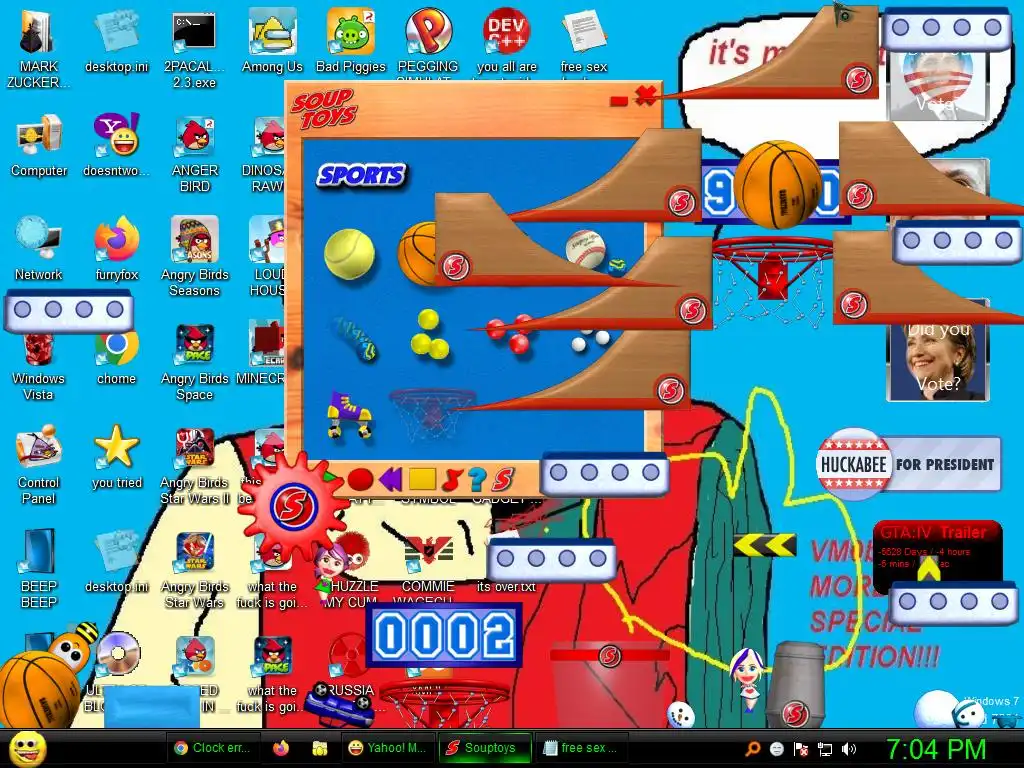Select the MARK ZUCKER desktop icon
The width and height of the screenshot is (1024, 768).
[x=39, y=51]
